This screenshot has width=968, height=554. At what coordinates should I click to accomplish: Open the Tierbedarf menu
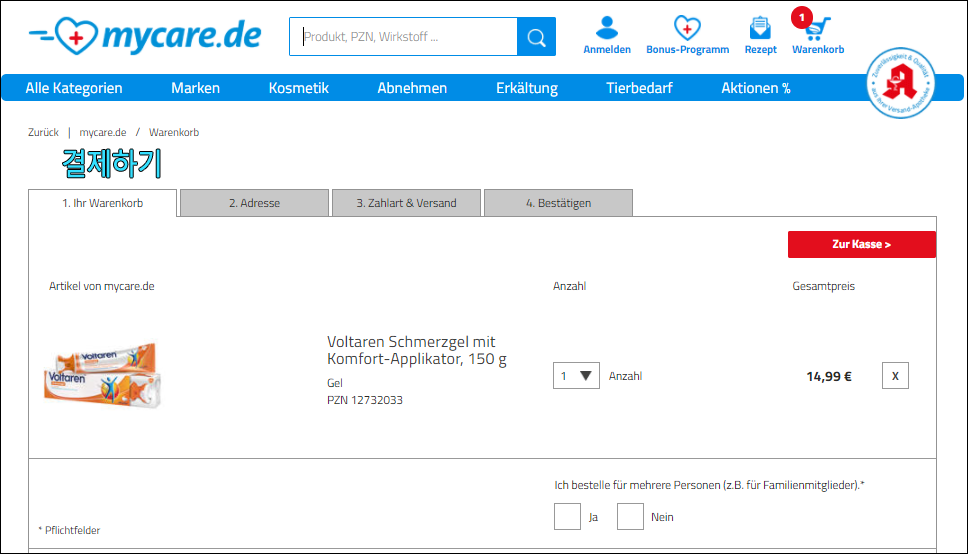point(640,88)
